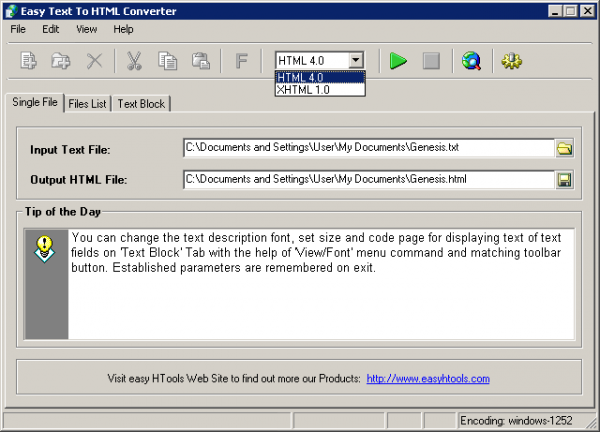The width and height of the screenshot is (600, 432).
Task: Switch to the Text Block tab
Action: pos(141,104)
